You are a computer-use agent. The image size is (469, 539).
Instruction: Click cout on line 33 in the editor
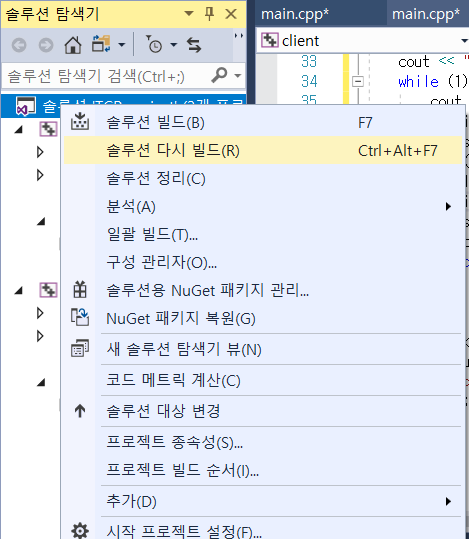click(x=414, y=62)
